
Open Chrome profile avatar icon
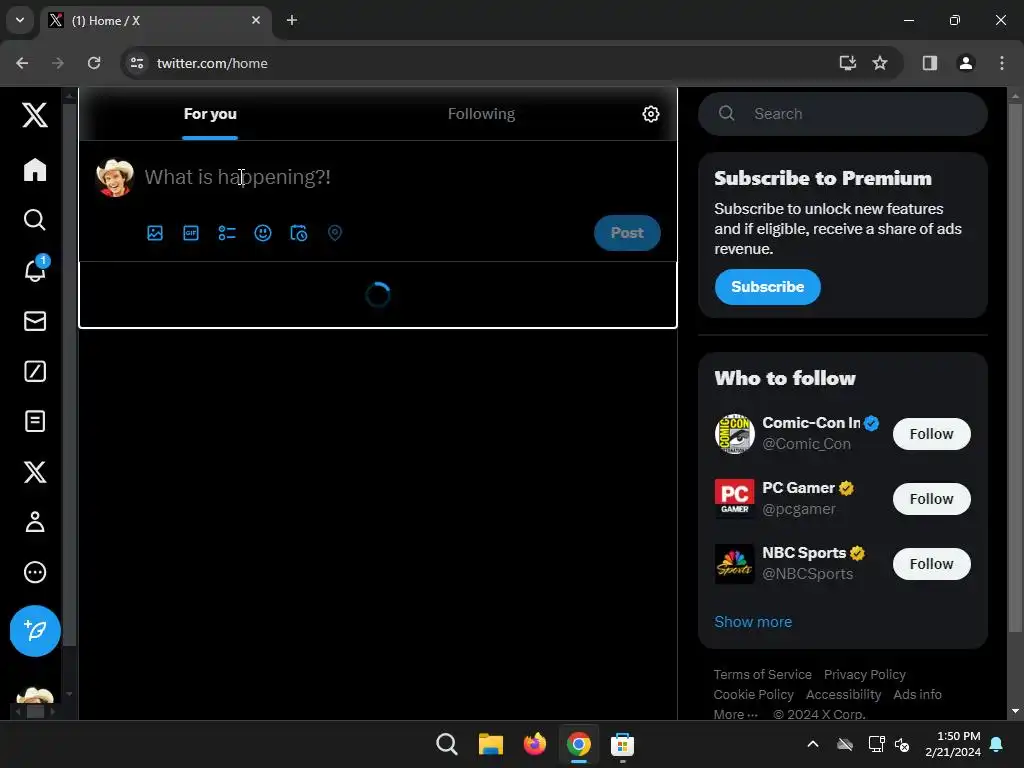click(x=965, y=63)
